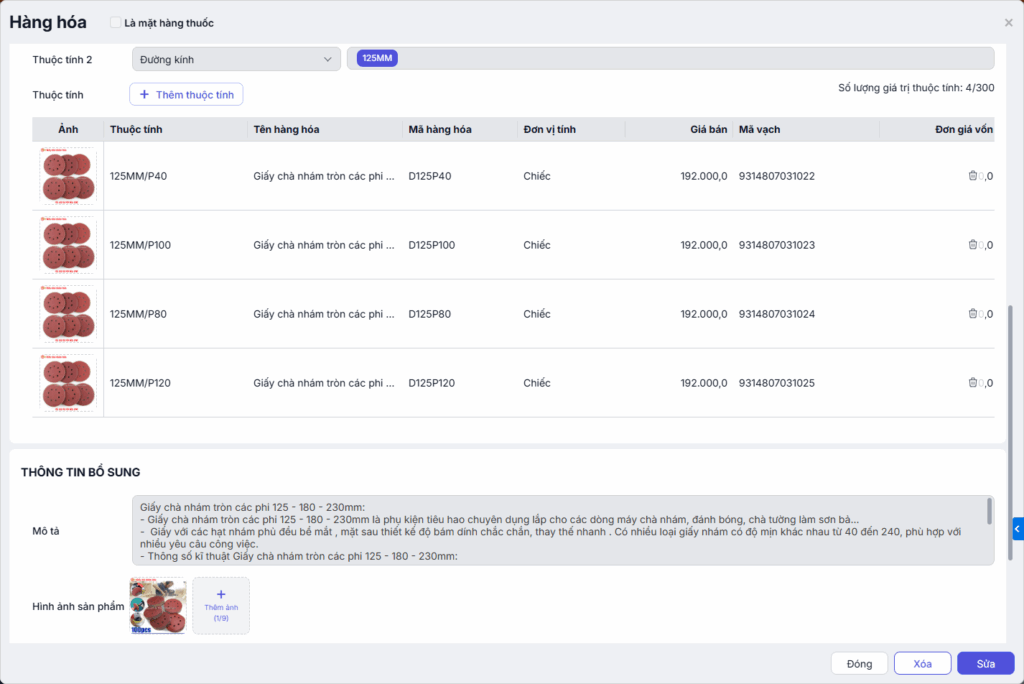The image size is (1024, 684).
Task: Remove the 125MM/P80 variant via trash icon
Action: [973, 314]
